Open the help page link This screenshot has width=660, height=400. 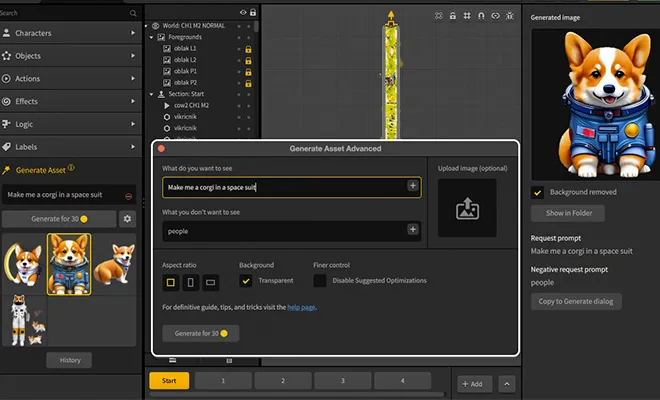pyautogui.click(x=300, y=307)
